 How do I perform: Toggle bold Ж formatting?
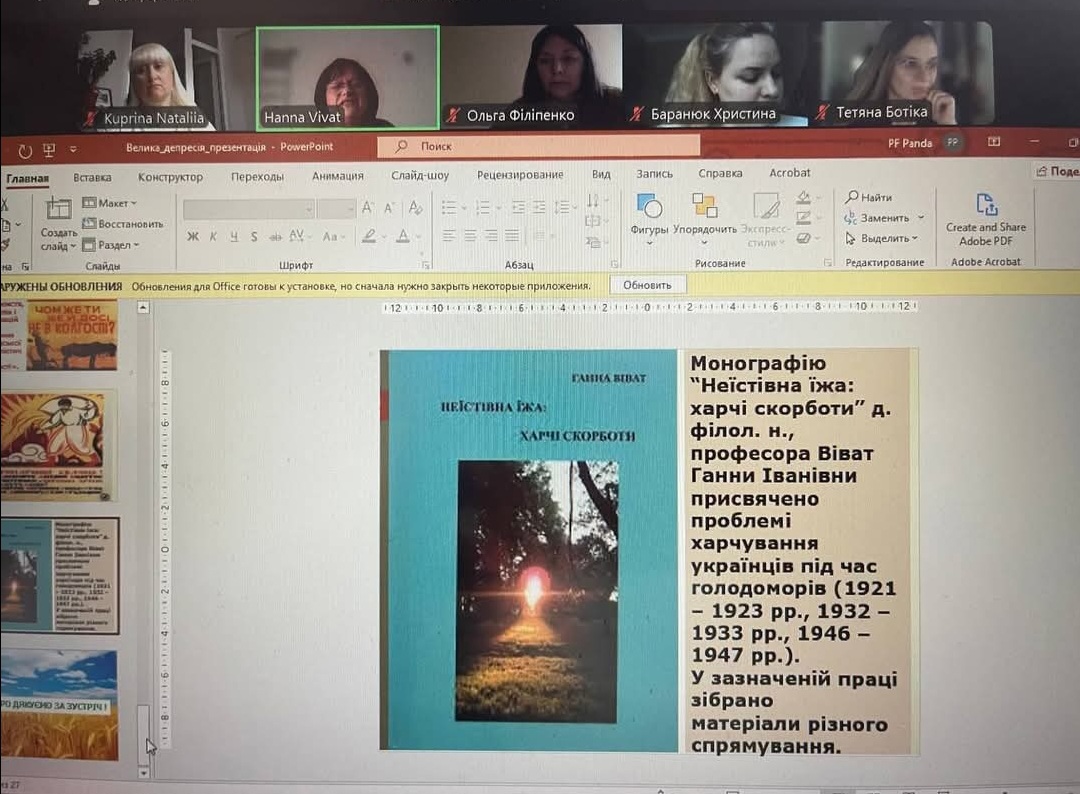[192, 237]
